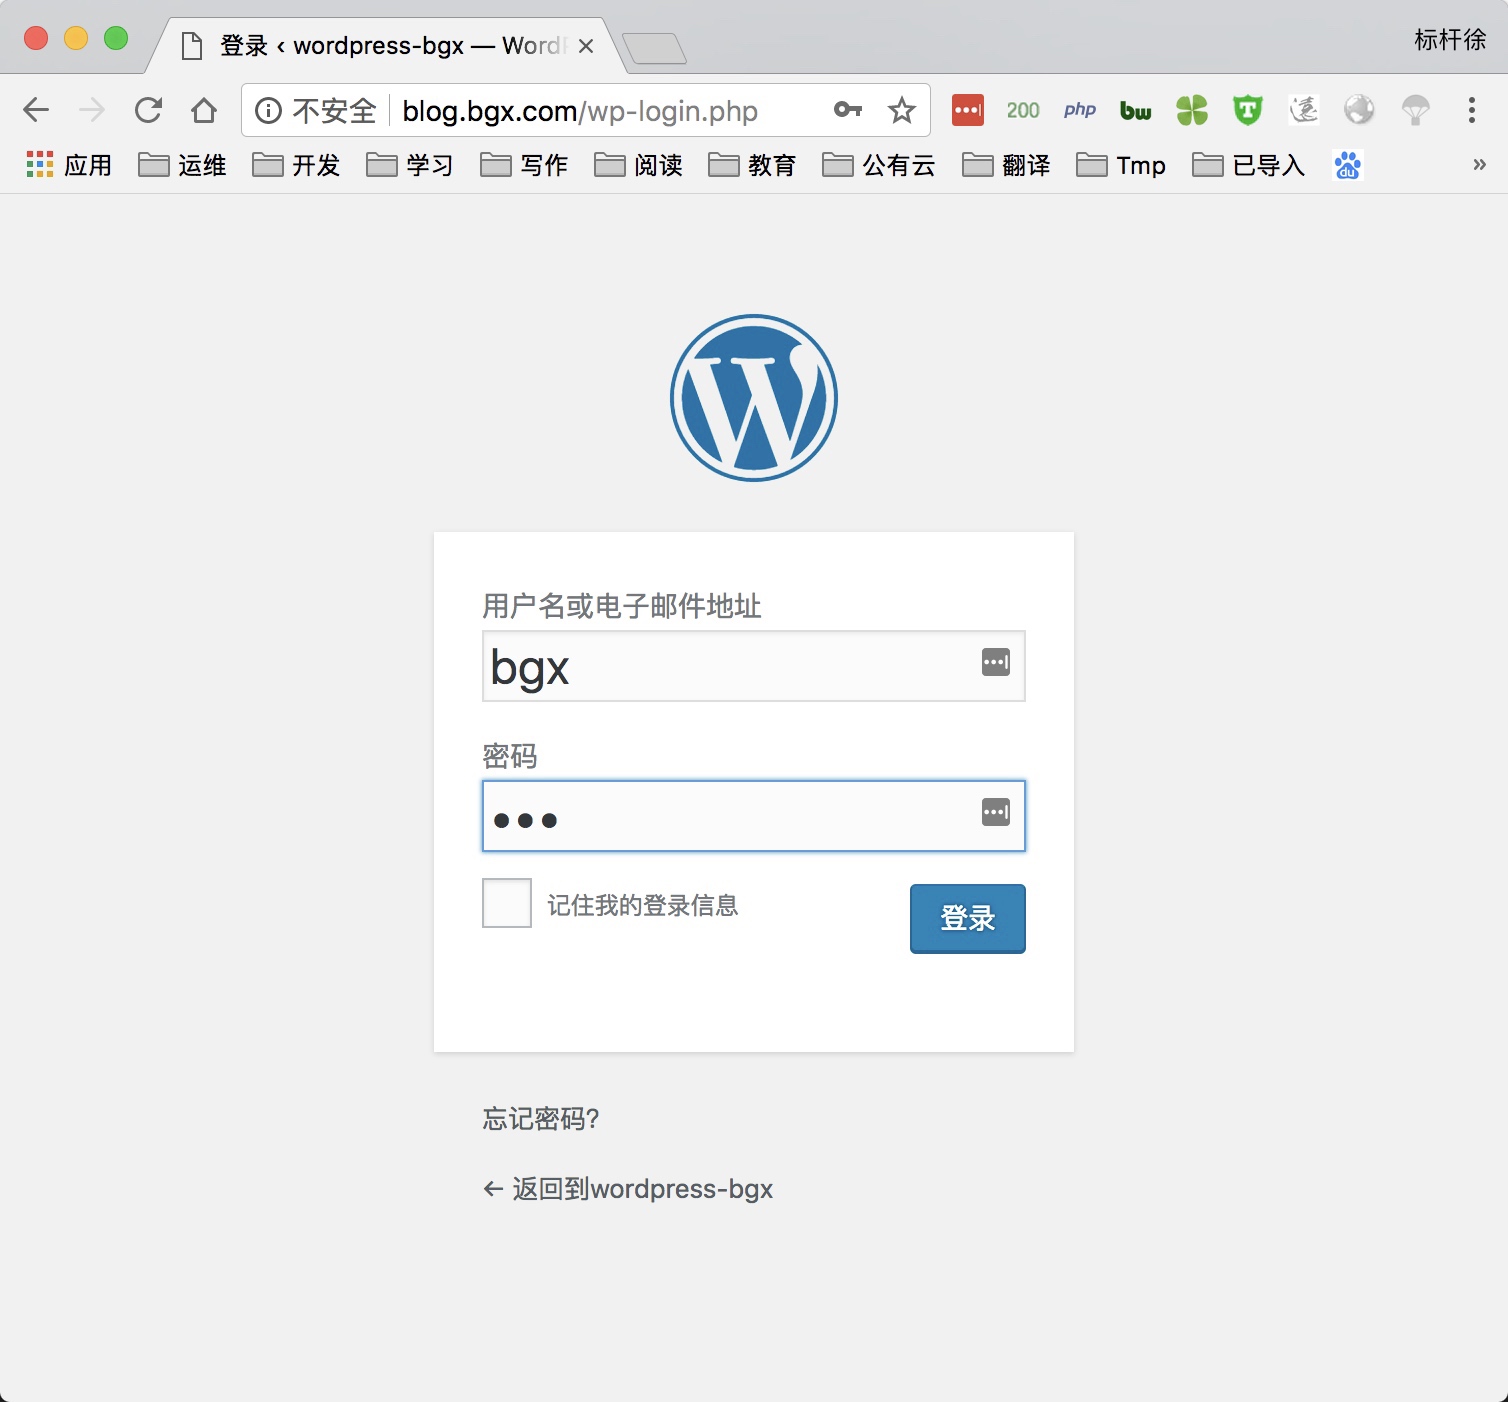Click the grey calligraphy character extension icon
Viewport: 1508px width, 1402px height.
(1304, 110)
